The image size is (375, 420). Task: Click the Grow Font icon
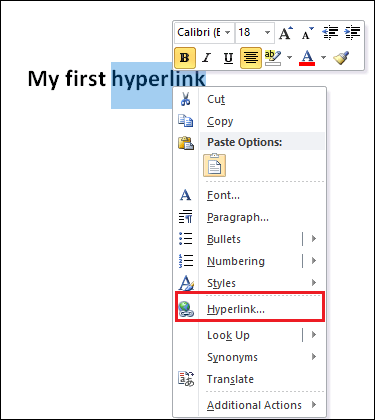286,33
